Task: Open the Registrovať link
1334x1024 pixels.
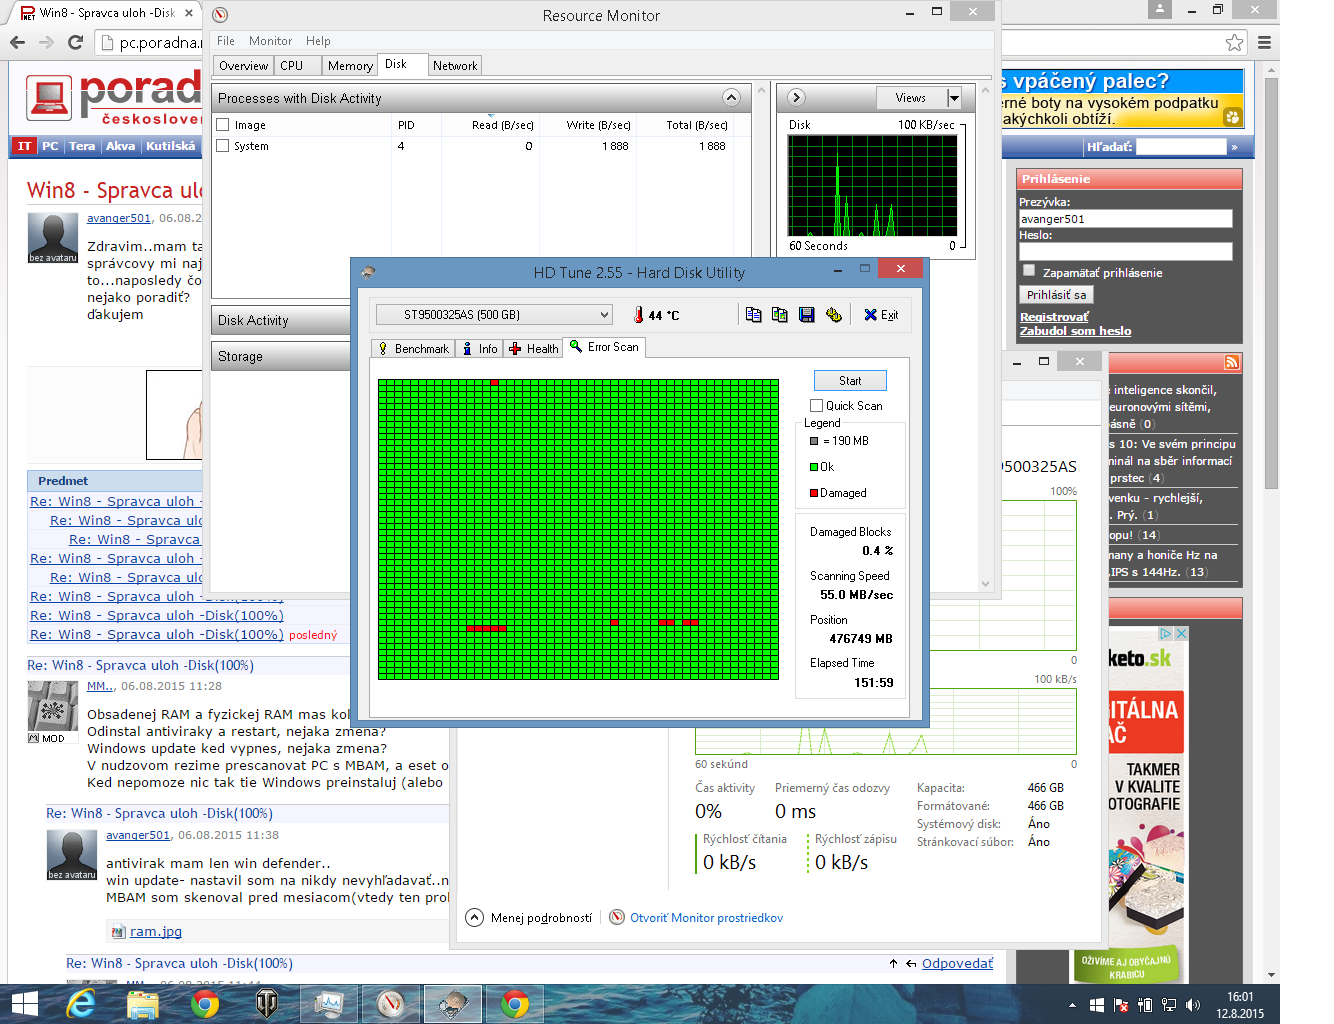Action: [1054, 317]
